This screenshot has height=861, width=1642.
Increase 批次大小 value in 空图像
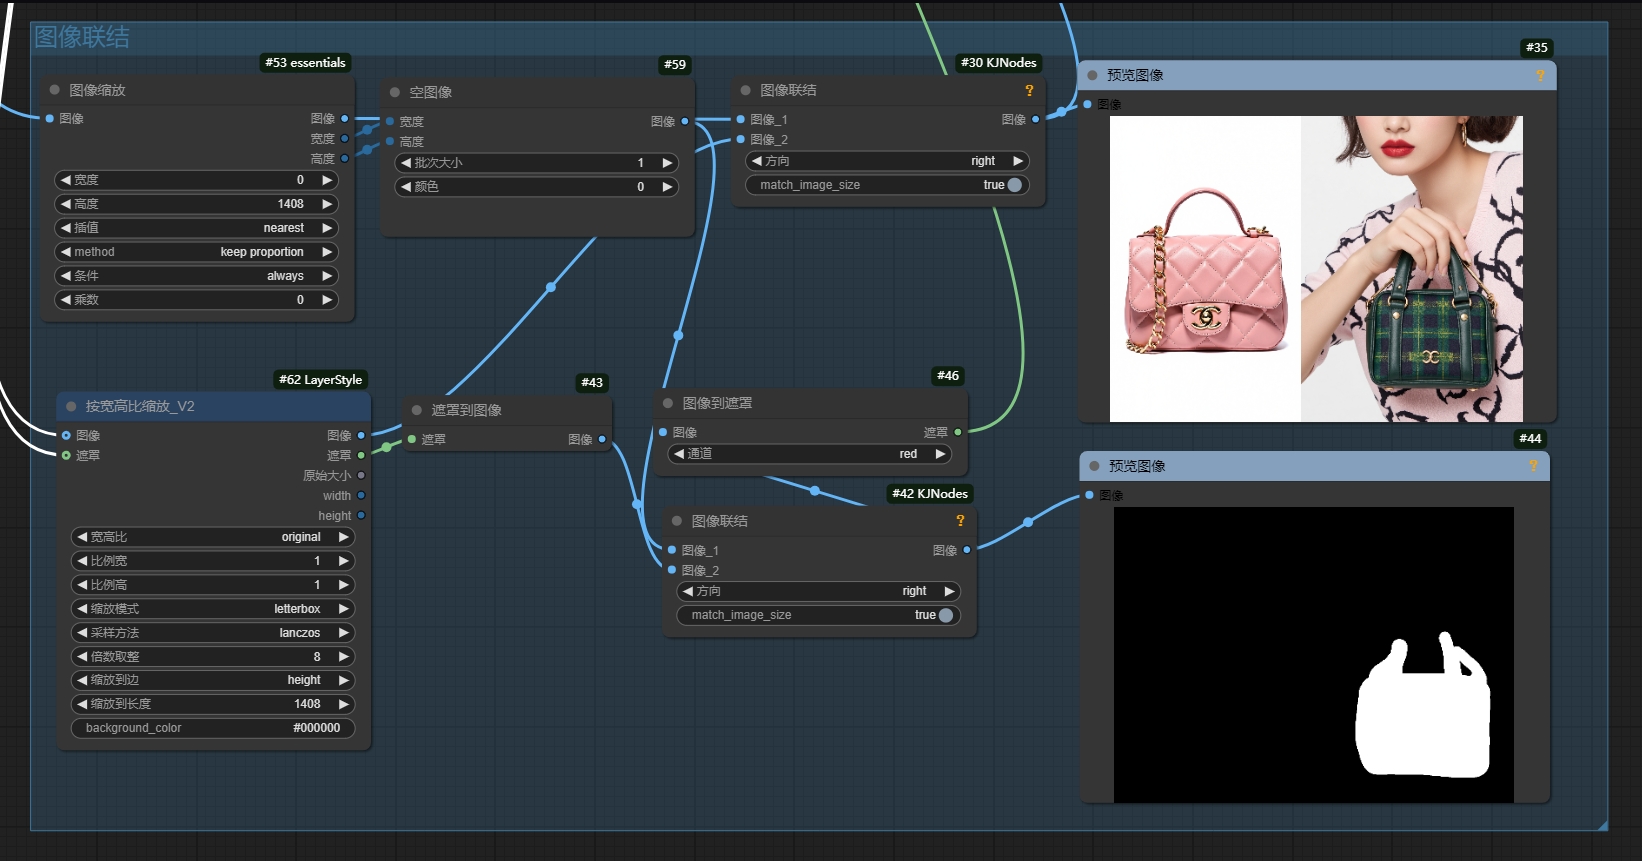(667, 162)
